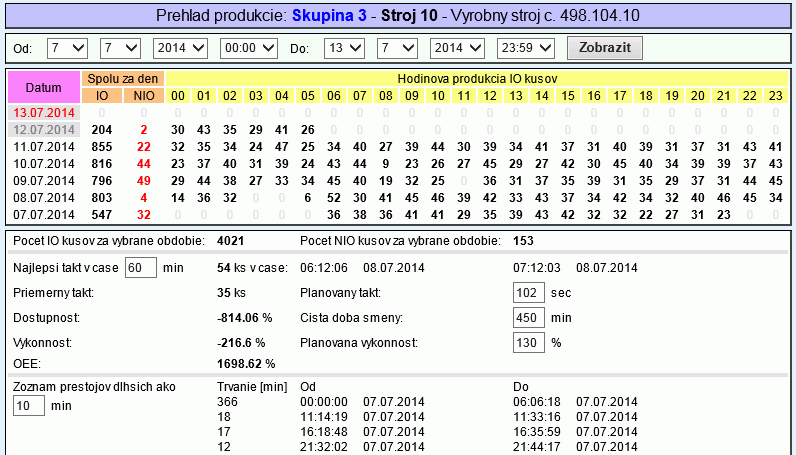Image resolution: width=796 pixels, height=455 pixels.
Task: Click the Cista doba smeny minutes field
Action: point(528,317)
